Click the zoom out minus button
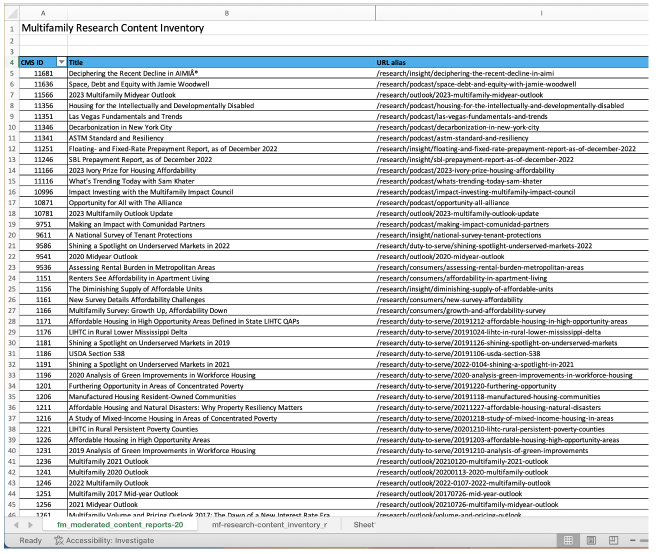Screen dimensions: 657x554 click(633, 540)
